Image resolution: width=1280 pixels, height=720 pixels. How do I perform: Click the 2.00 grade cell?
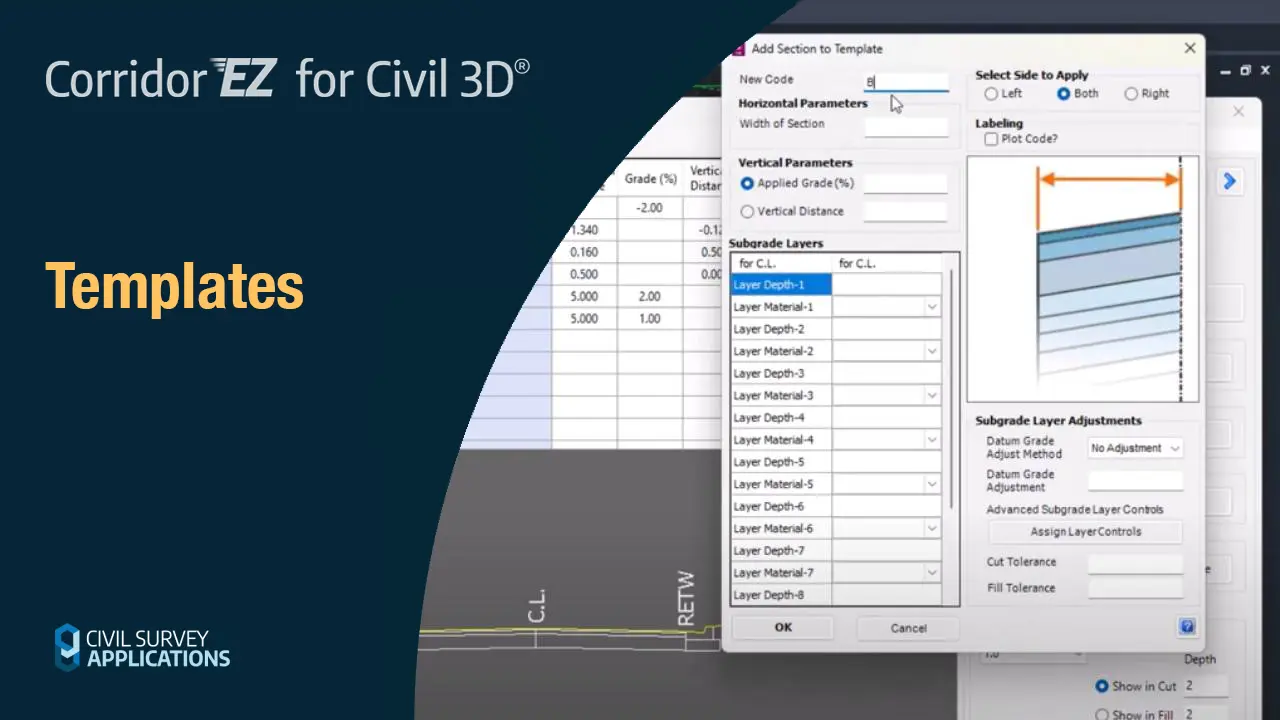[x=651, y=297]
